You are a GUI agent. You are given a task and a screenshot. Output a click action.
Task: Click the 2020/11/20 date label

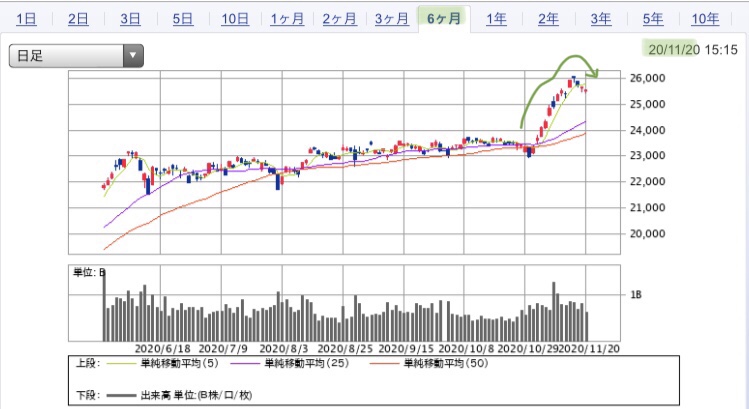pyautogui.click(x=591, y=349)
